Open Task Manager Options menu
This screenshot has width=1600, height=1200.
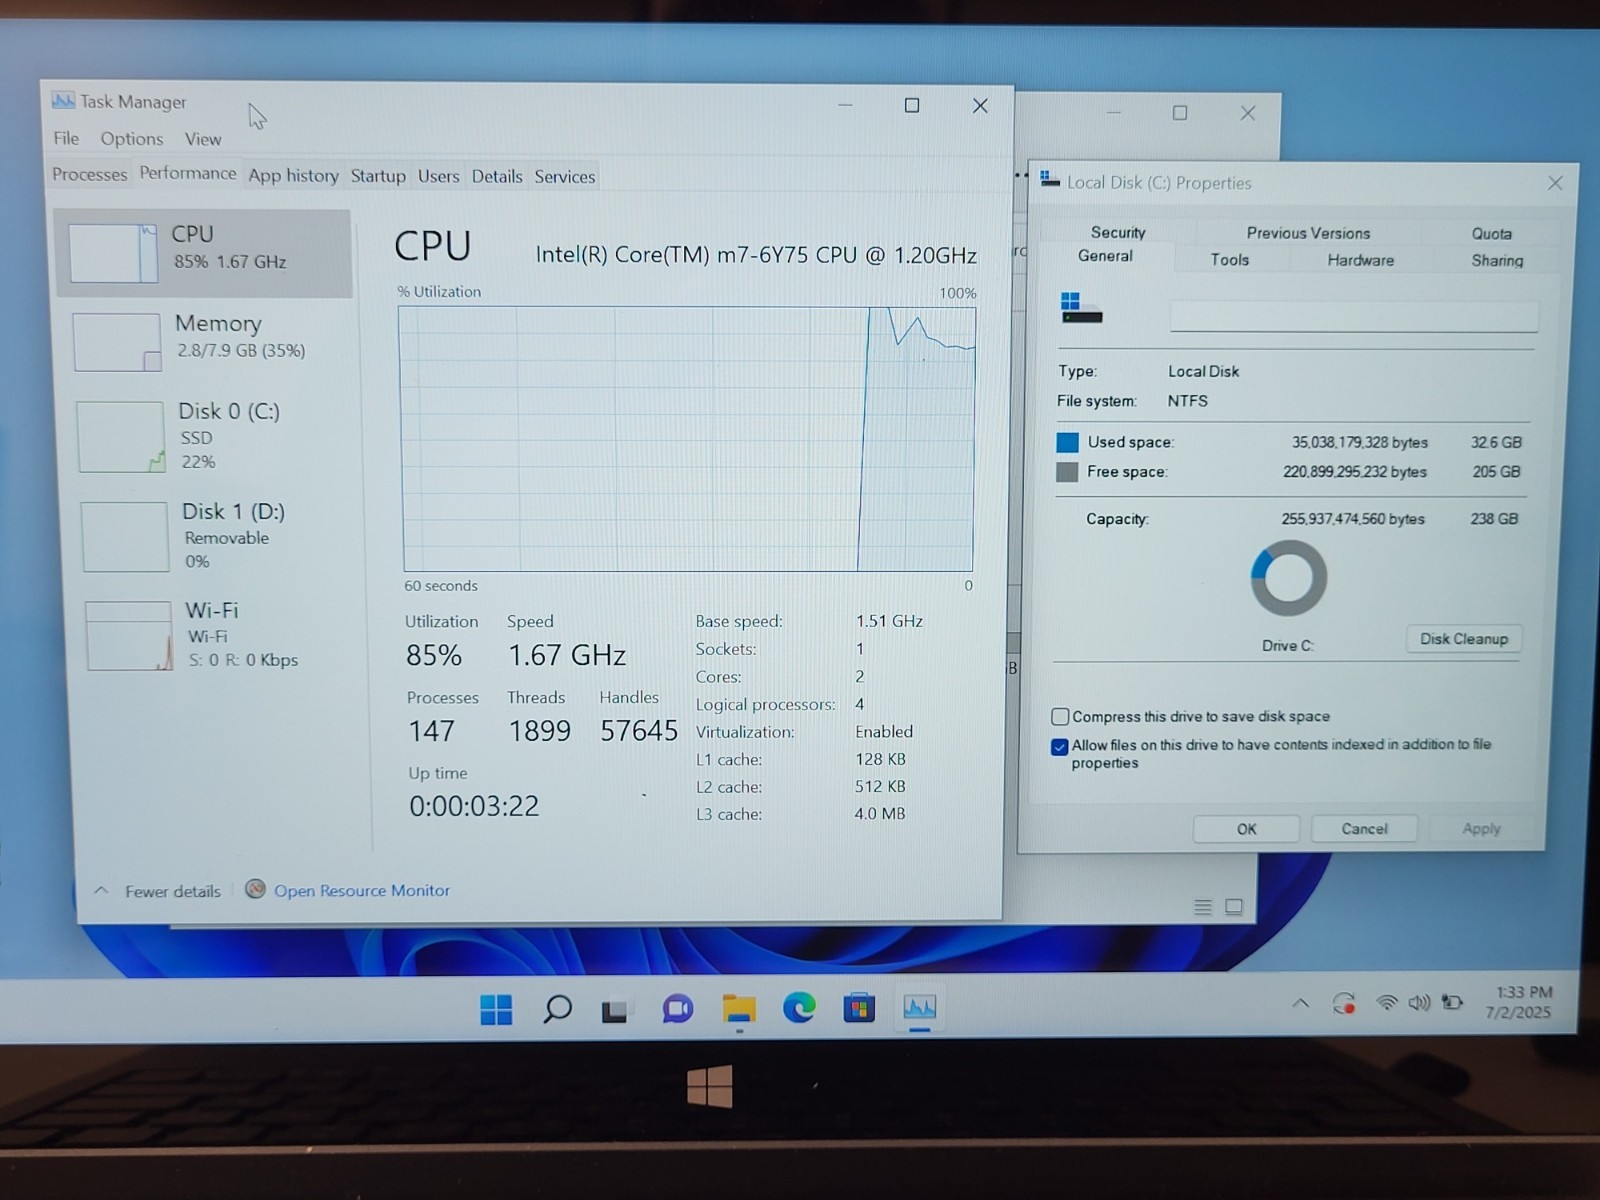coord(131,138)
